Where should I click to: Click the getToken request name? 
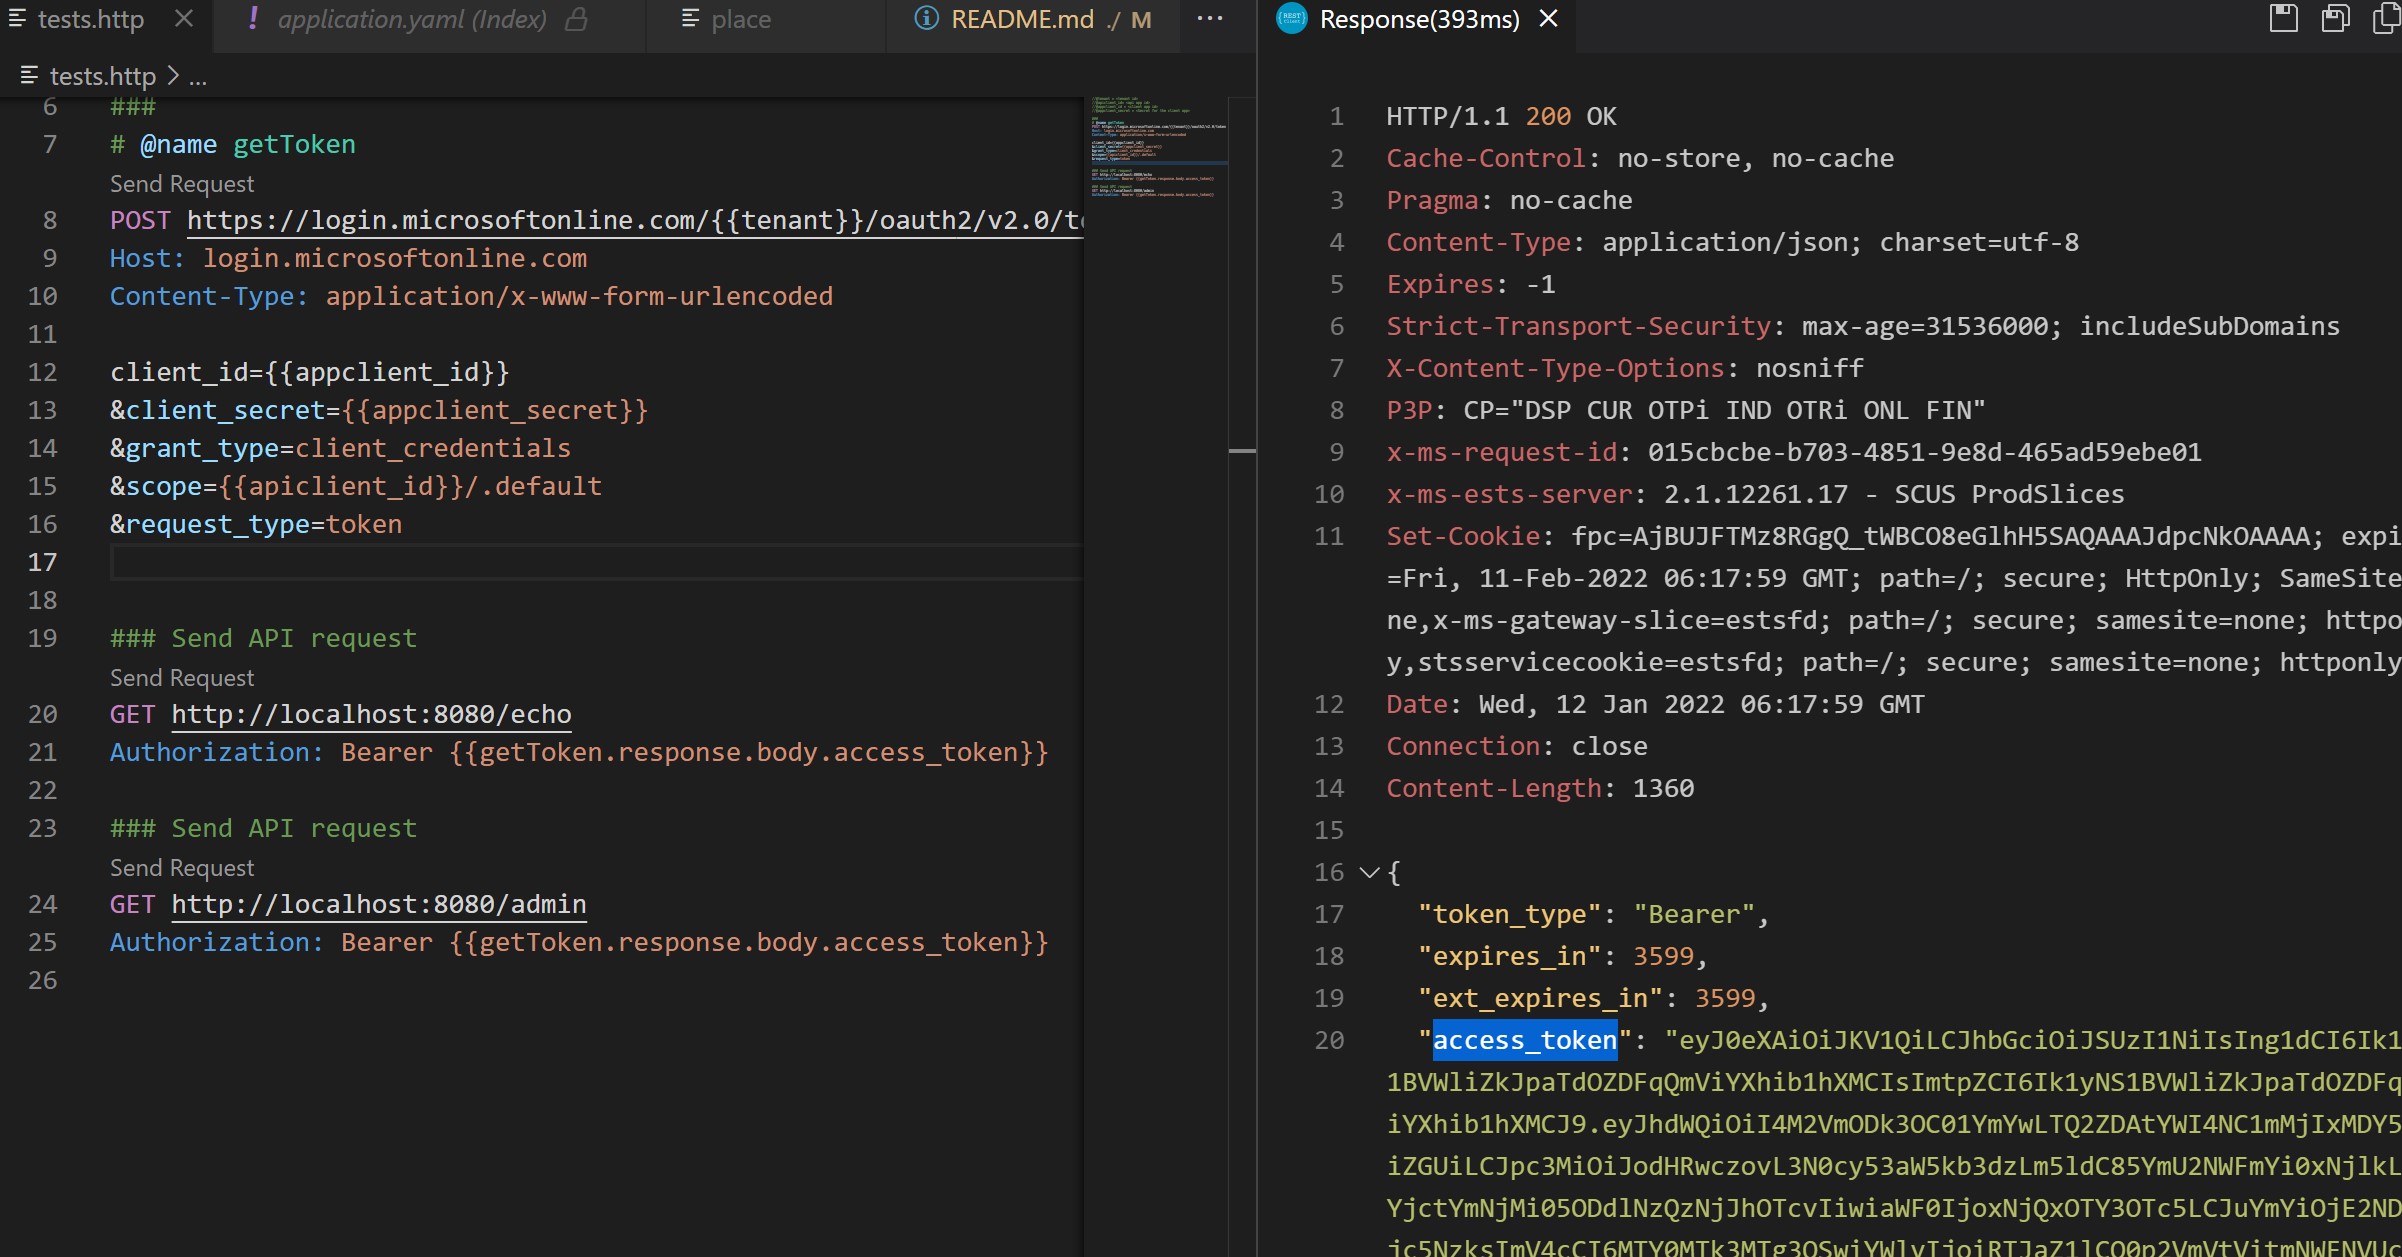[x=294, y=144]
